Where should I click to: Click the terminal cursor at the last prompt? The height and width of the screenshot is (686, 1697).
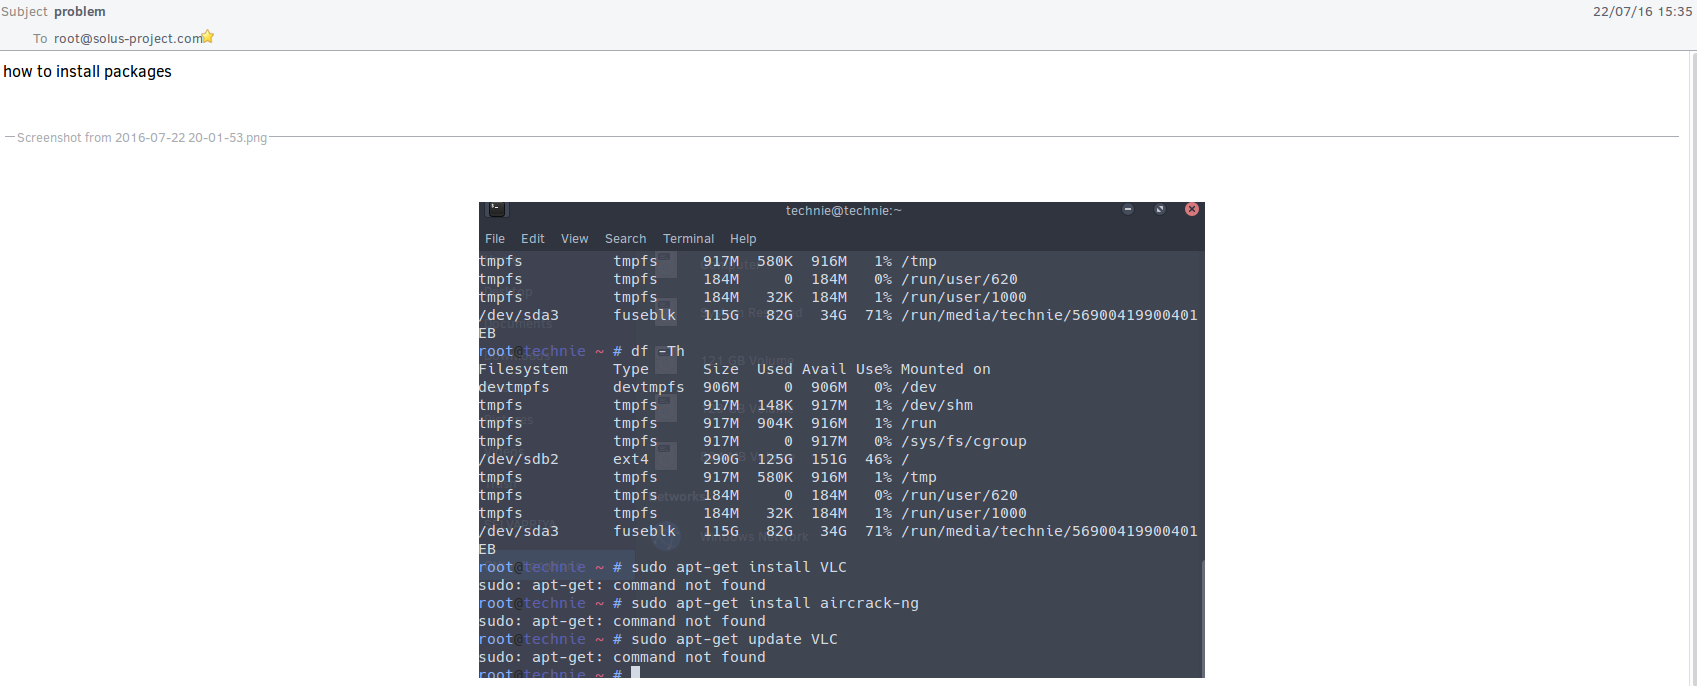click(x=635, y=673)
